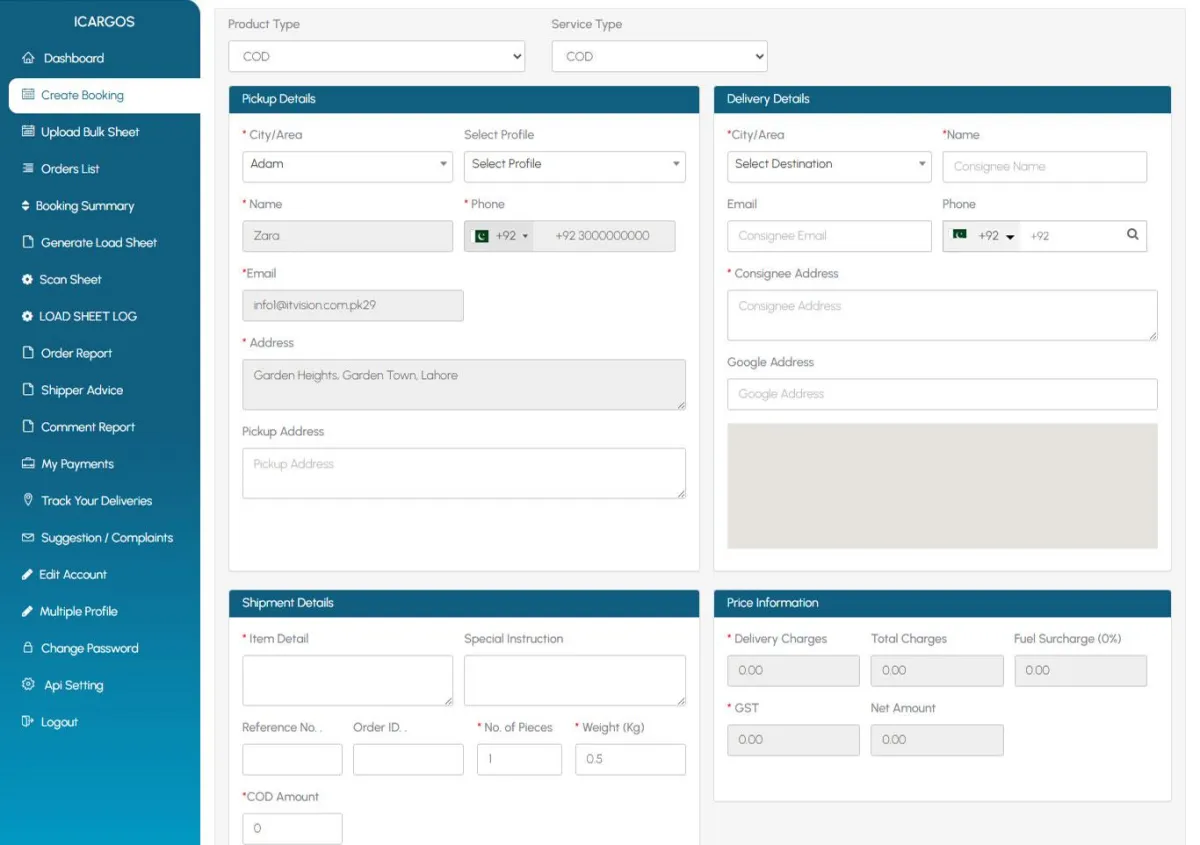Click the Price Information panel header
This screenshot has height=845, width=1200.
click(x=942, y=603)
